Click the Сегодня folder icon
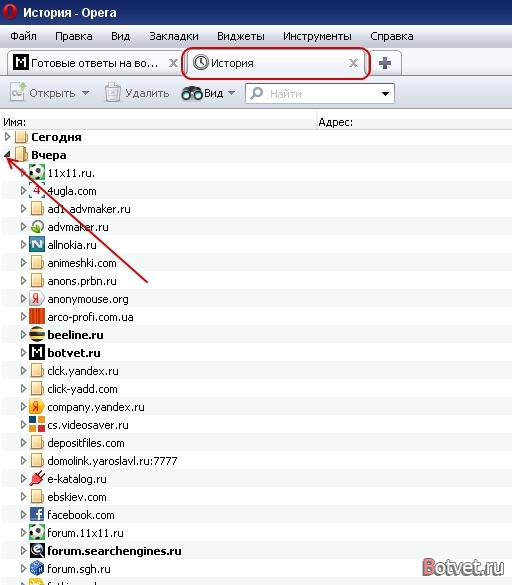Screen dimensions: 512x585 click(x=21, y=137)
